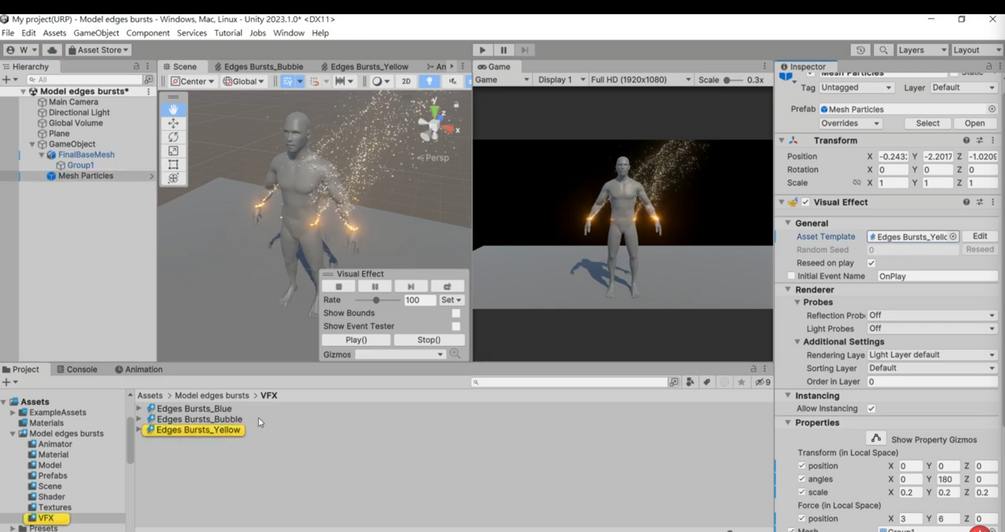This screenshot has width=1005, height=532.
Task: Select the Scale tool in Scene toolbar
Action: [x=173, y=151]
